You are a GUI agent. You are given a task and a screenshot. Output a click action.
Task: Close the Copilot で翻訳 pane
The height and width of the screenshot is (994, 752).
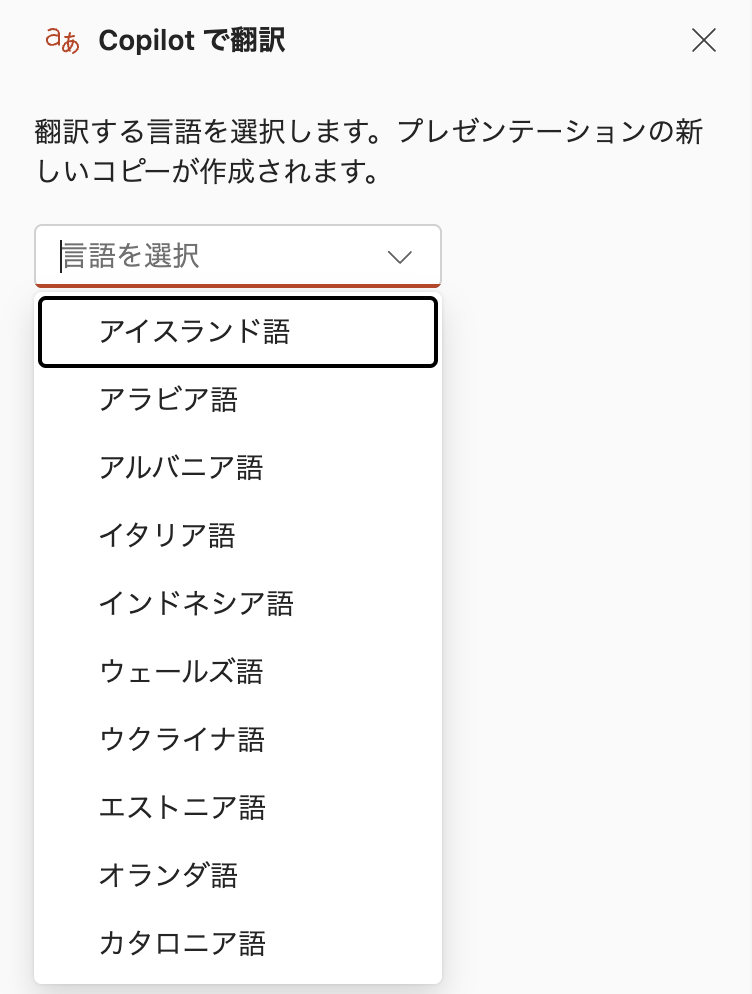[704, 40]
